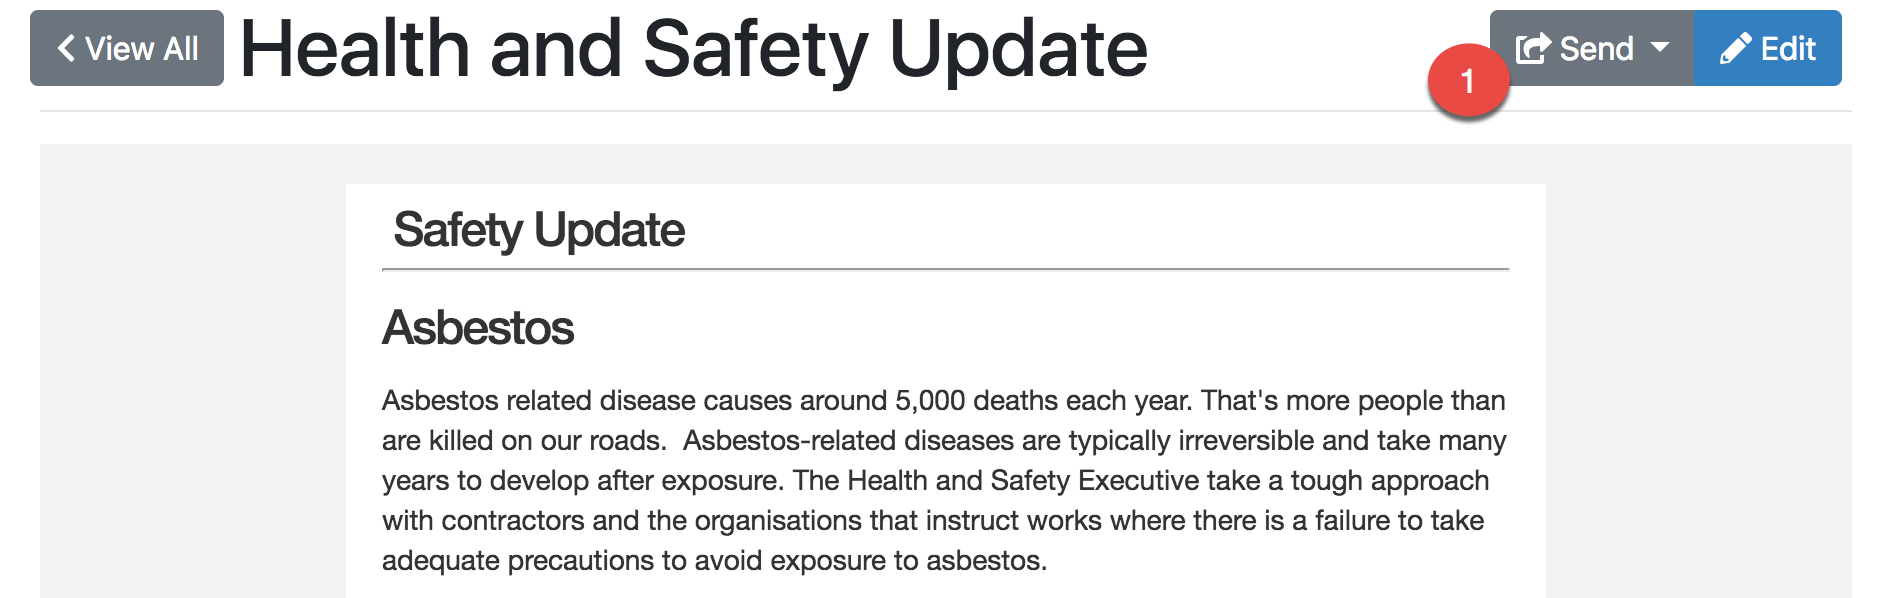Expand the Send dropdown caret
Screen dimensions: 1900x598
click(1660, 47)
